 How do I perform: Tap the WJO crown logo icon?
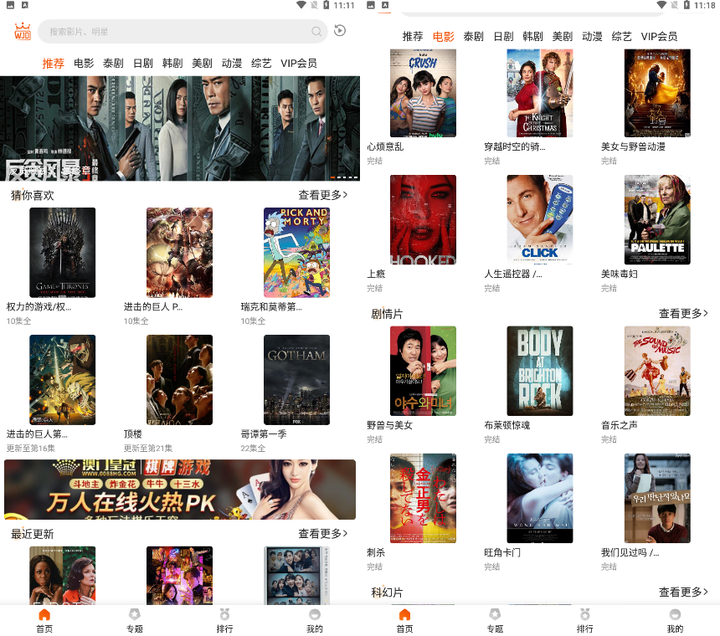[x=22, y=31]
